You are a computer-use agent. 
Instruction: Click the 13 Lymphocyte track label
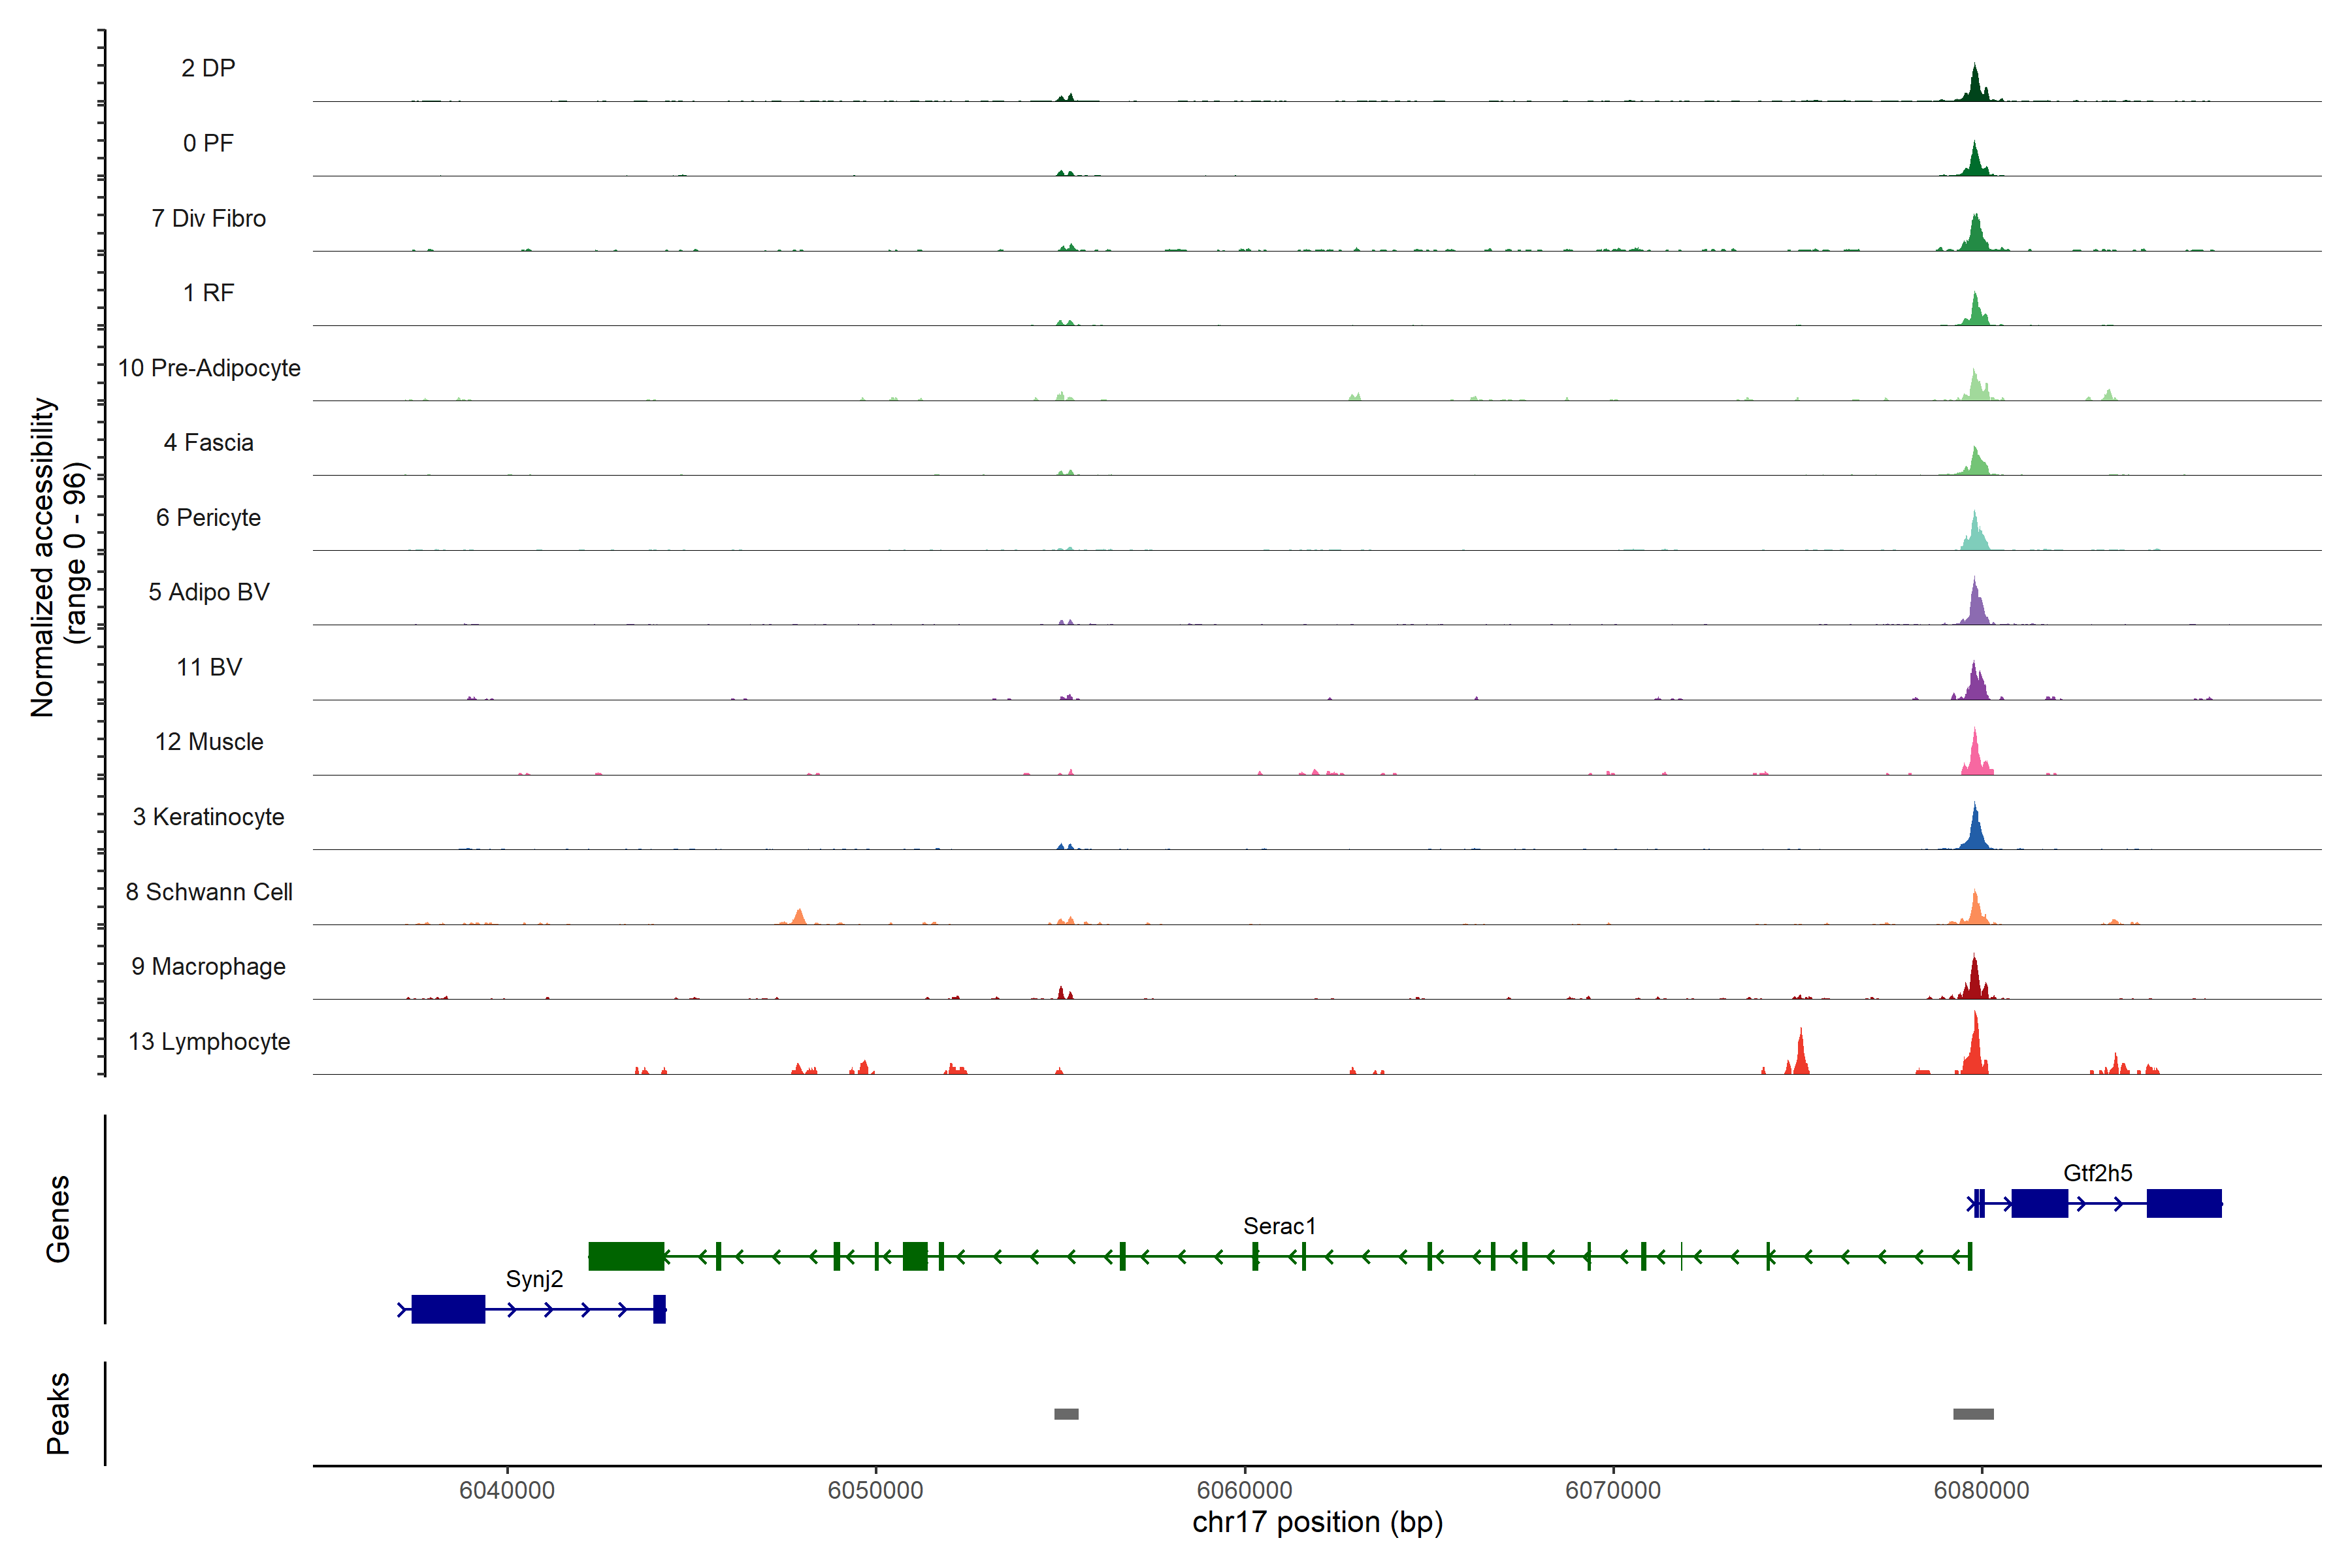coord(209,1041)
